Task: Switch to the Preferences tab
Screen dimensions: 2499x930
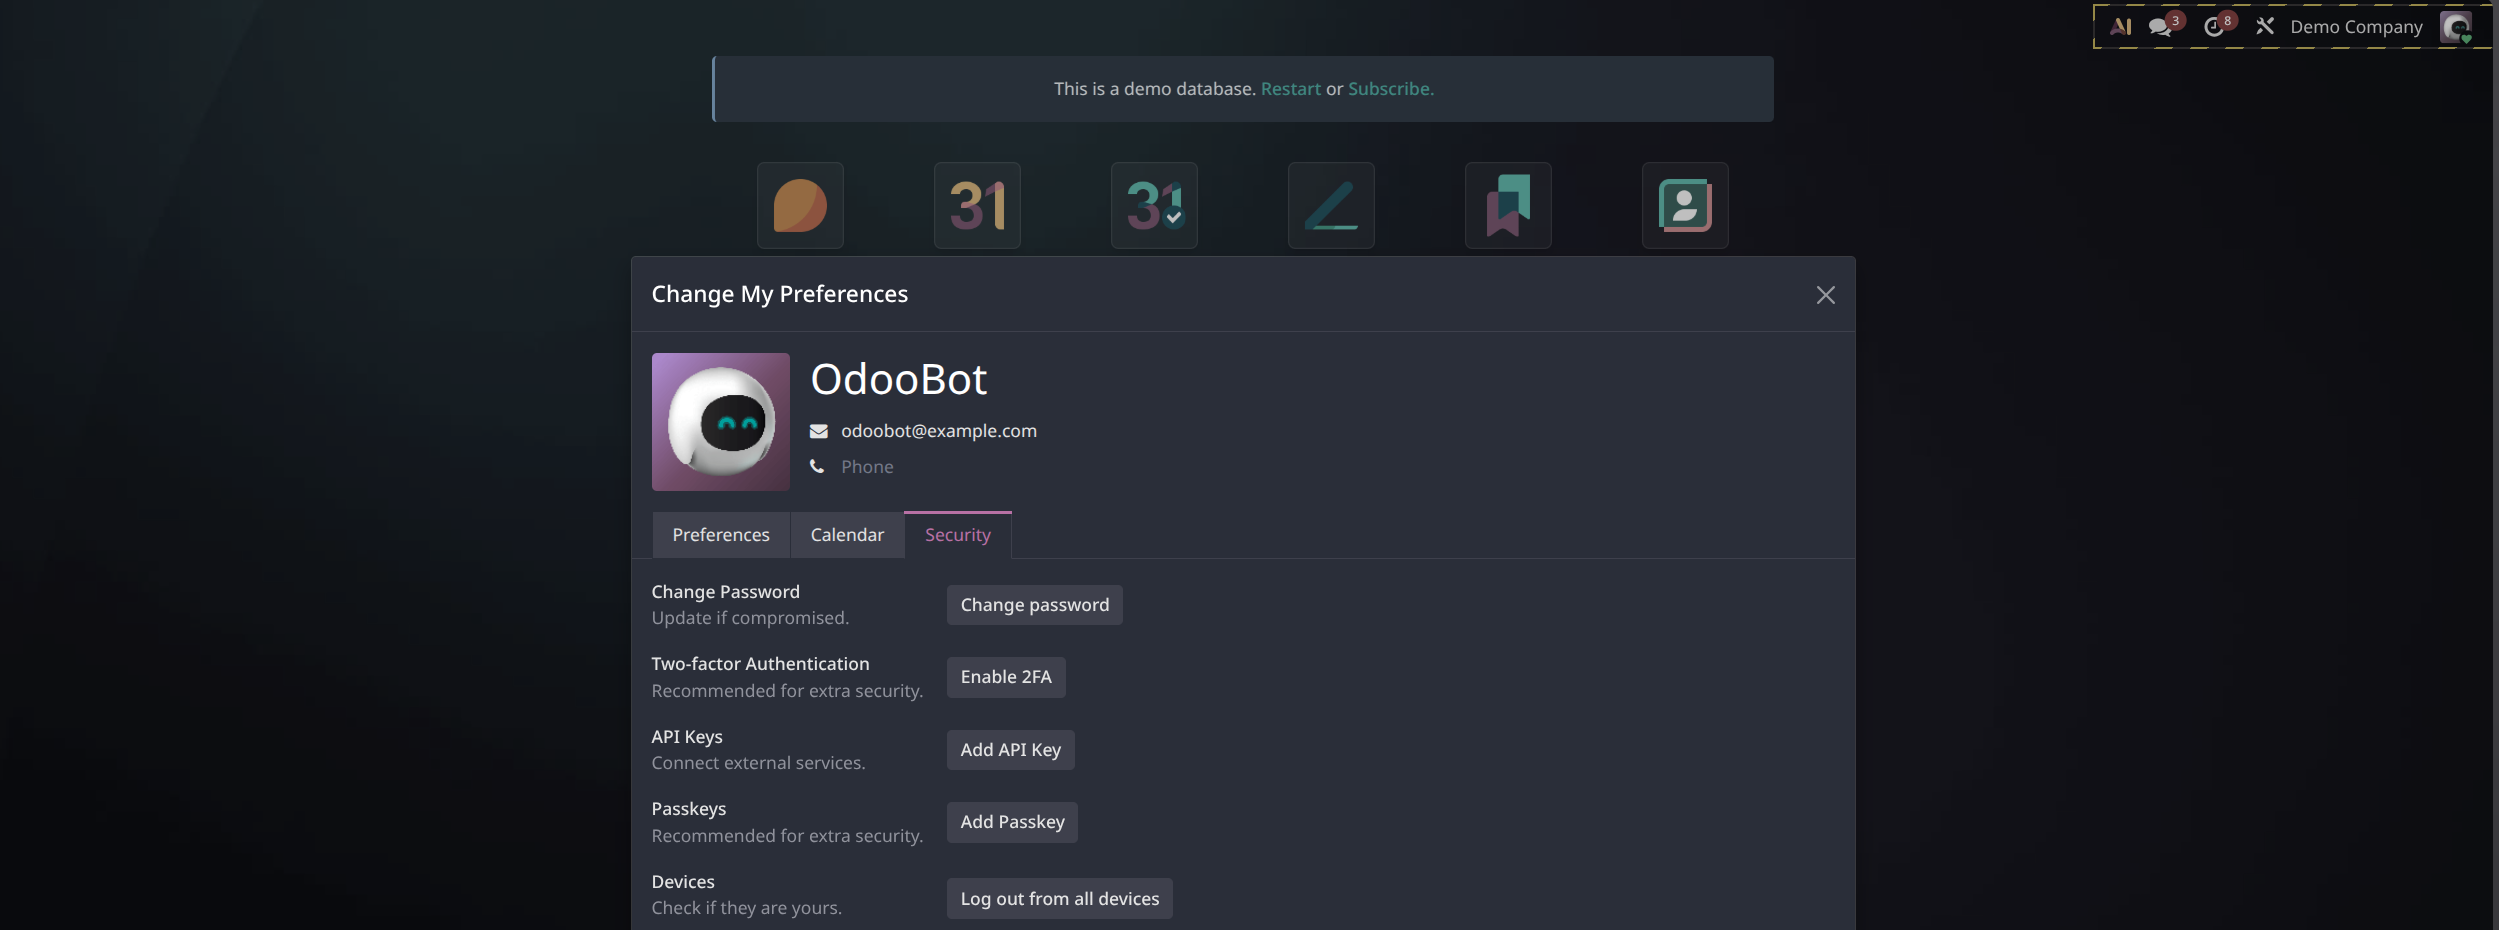Action: (x=721, y=535)
